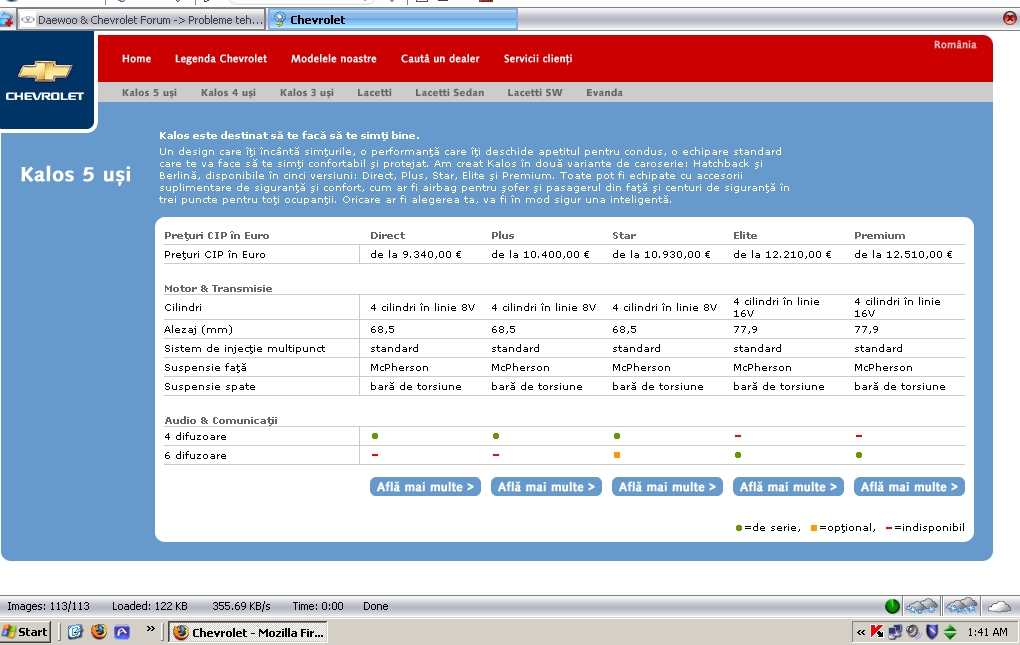Launch Firefox from Quick Launch icon
Image resolution: width=1020 pixels, height=645 pixels.
(98, 632)
